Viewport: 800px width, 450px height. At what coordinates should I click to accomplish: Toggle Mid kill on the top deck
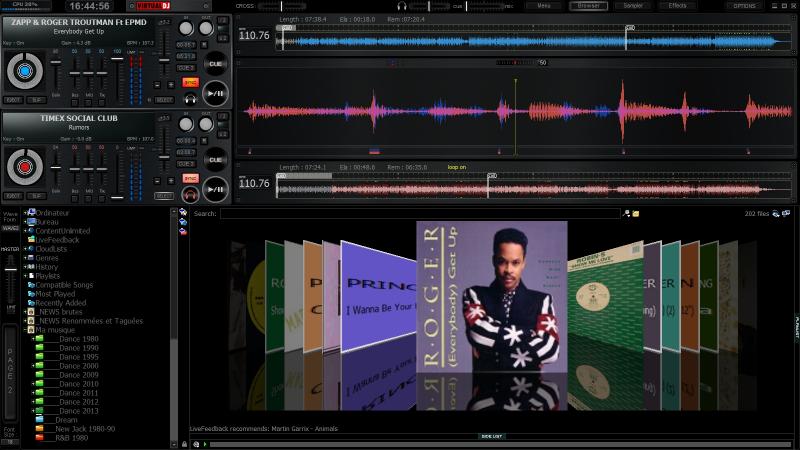(x=89, y=103)
